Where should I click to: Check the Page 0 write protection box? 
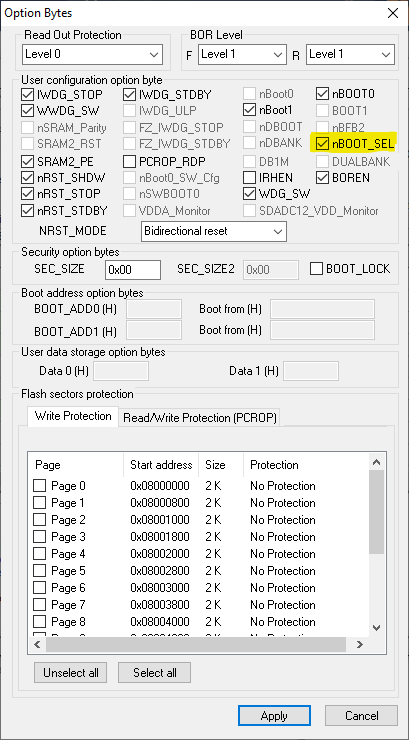(40, 486)
